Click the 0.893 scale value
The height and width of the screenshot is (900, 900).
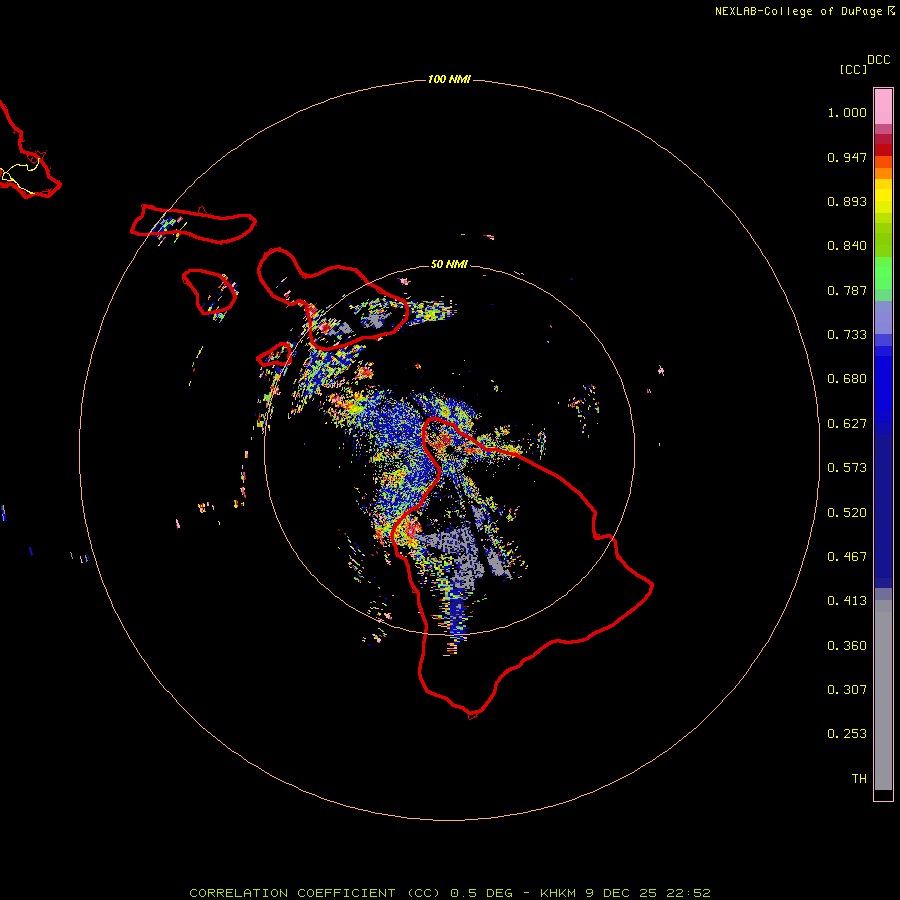pos(847,201)
